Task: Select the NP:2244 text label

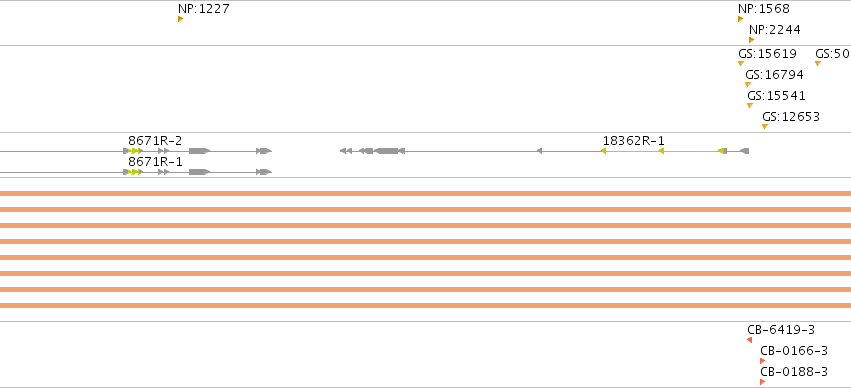Action: click(x=774, y=30)
